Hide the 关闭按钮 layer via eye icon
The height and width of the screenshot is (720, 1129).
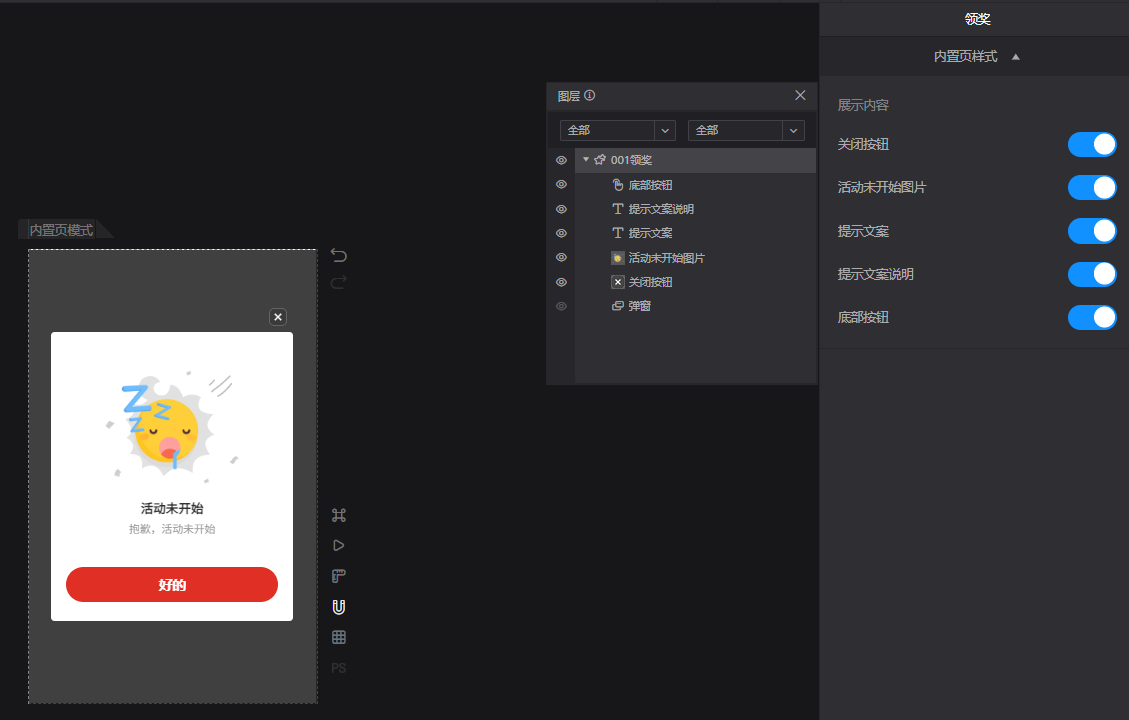coord(562,282)
